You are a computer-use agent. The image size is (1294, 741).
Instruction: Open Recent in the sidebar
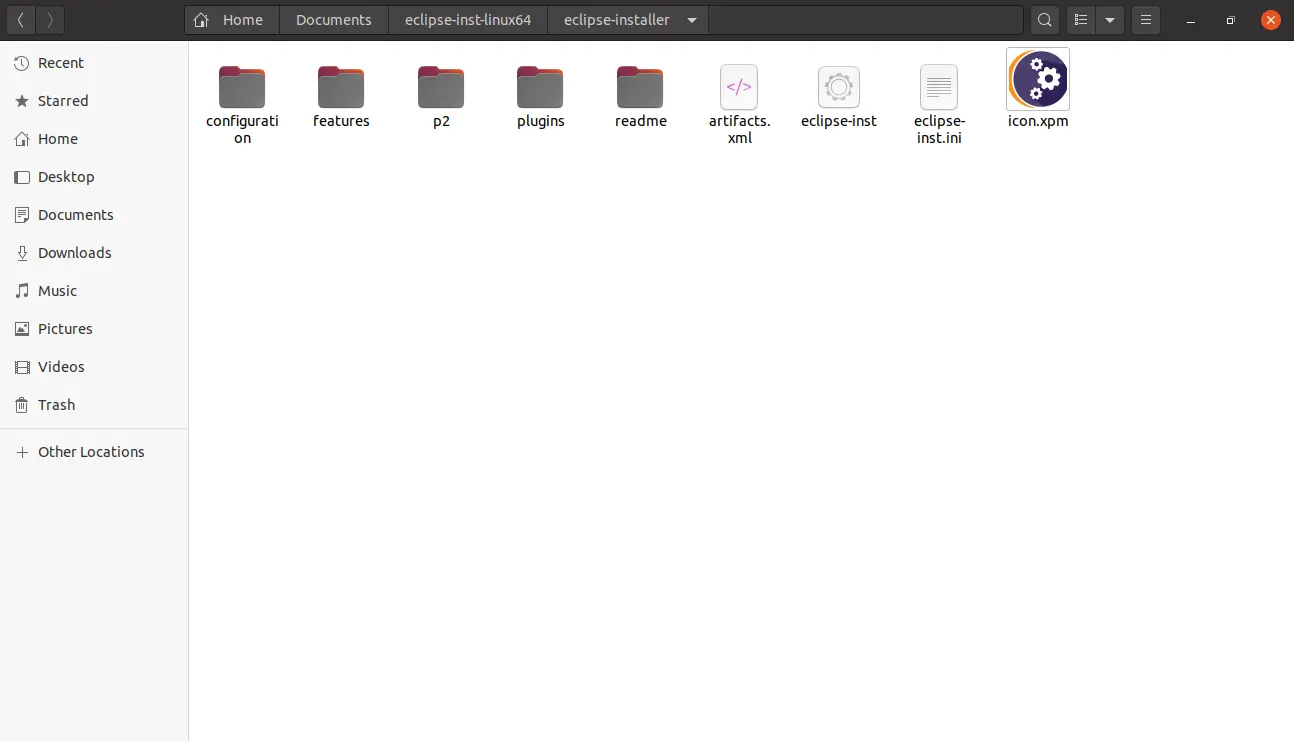coord(94,63)
